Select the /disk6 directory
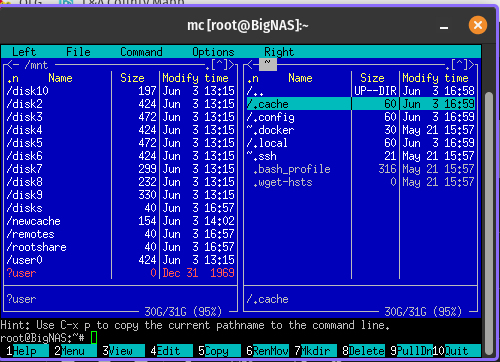This screenshot has width=500, height=362. [120, 156]
